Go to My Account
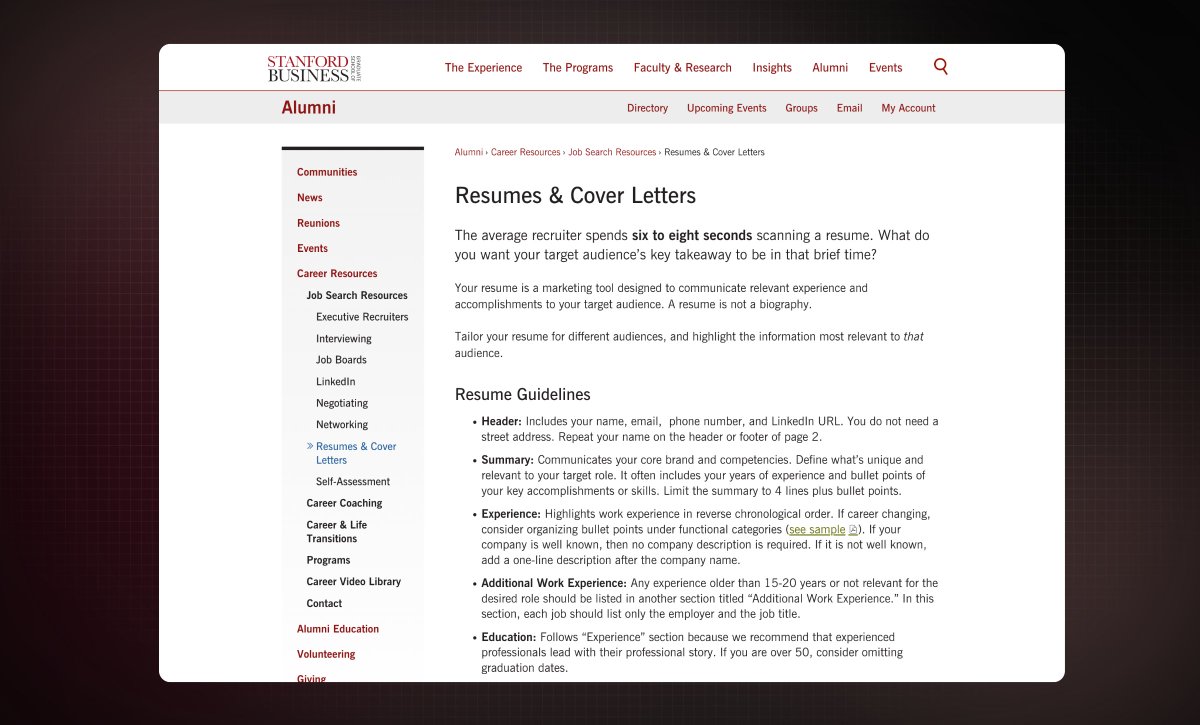This screenshot has width=1200, height=725. pos(908,108)
